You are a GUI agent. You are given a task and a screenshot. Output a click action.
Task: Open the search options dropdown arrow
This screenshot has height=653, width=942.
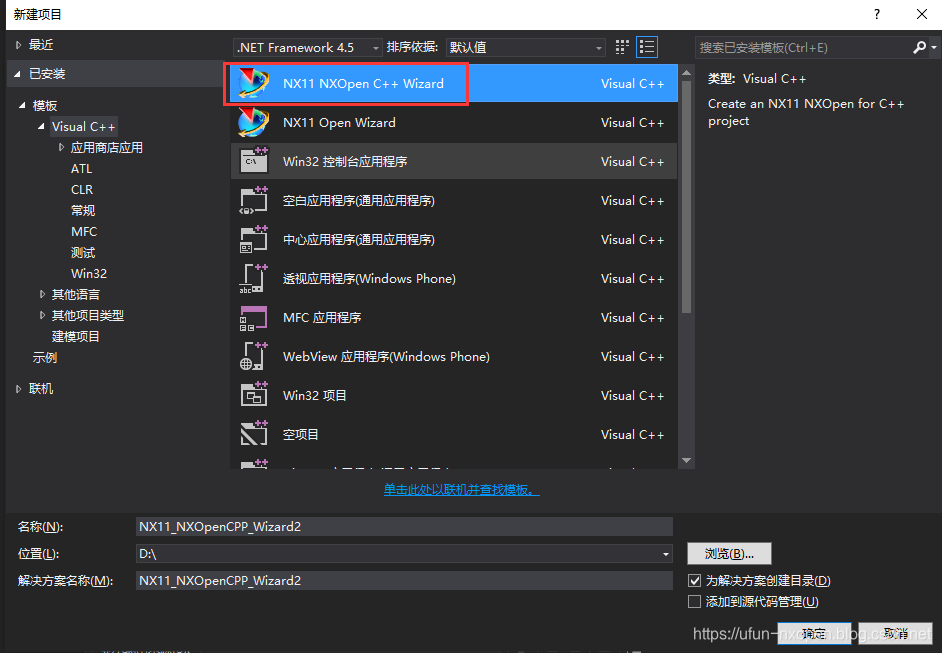(x=934, y=47)
